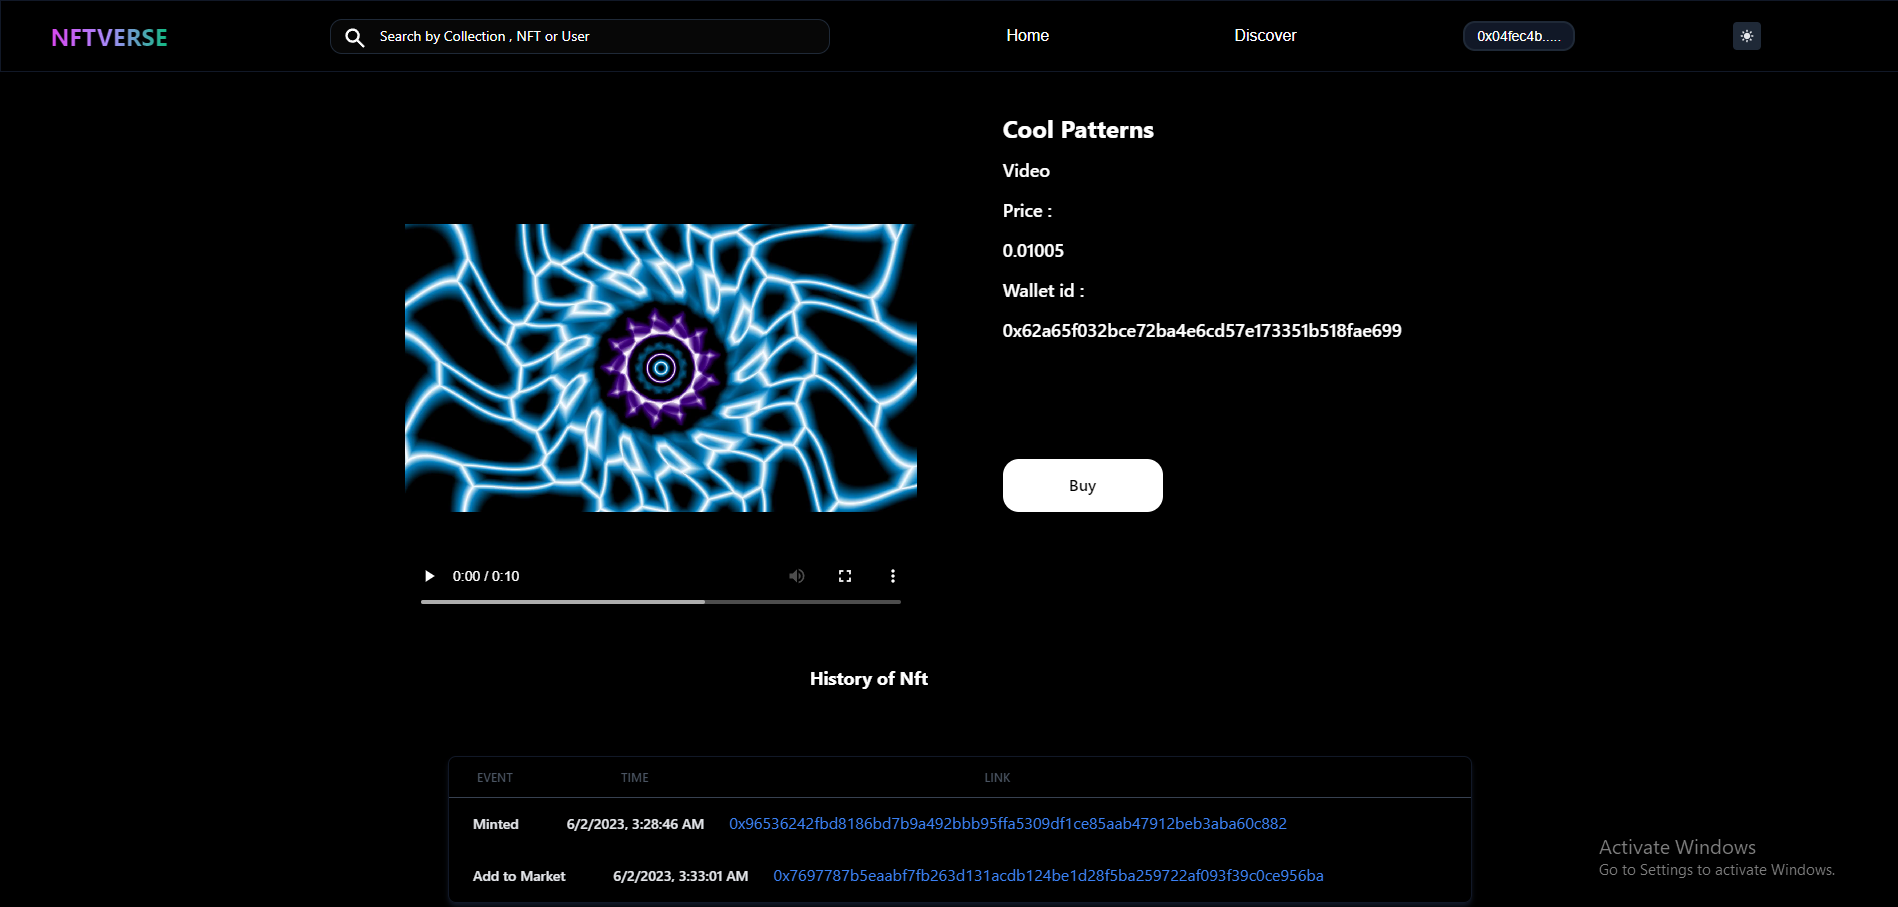Select the connected wallet badge showing 0x04fec4b

pos(1518,36)
